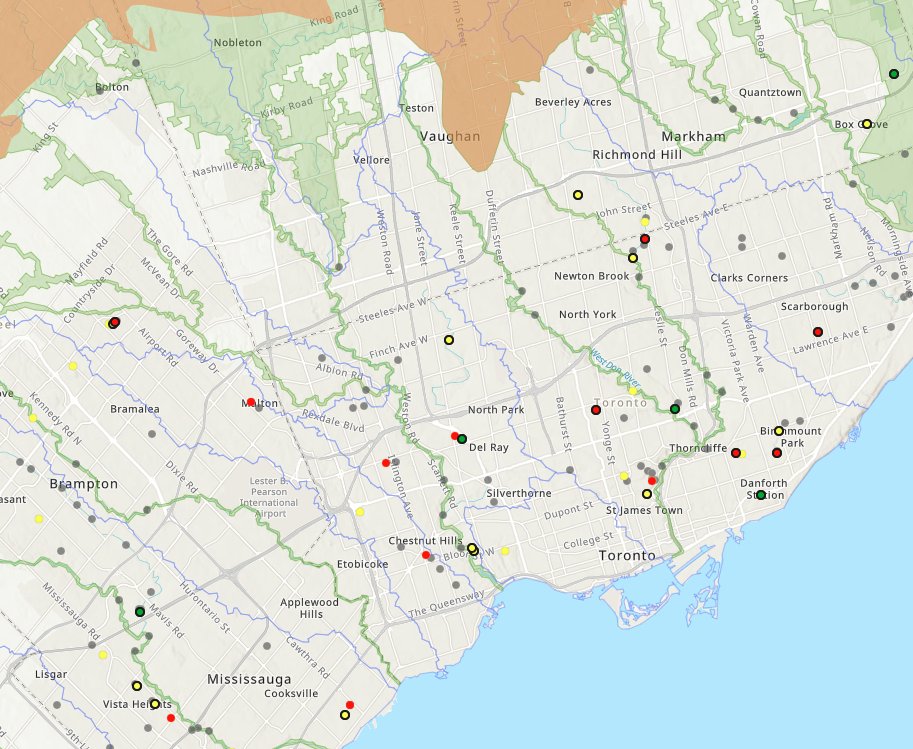Select the Markham label
This screenshot has width=913, height=749.
click(693, 136)
